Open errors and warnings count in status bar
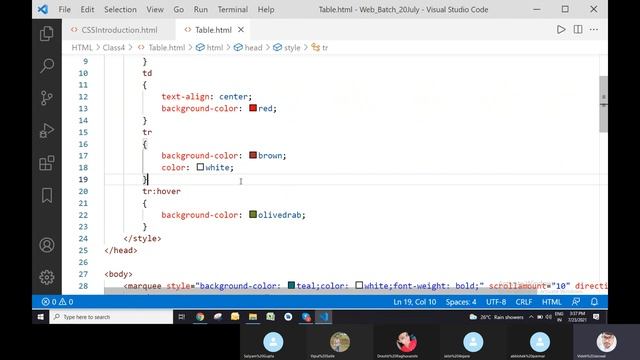This screenshot has height=360, width=640. coord(57,302)
